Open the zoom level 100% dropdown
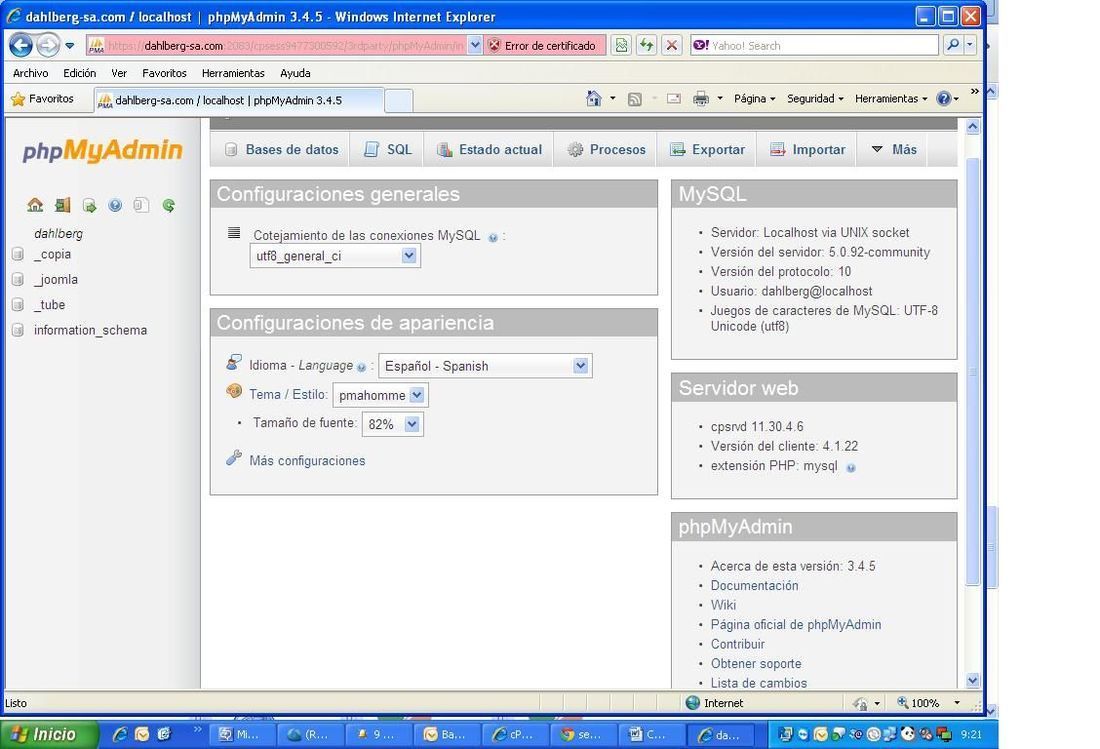Screen dimensions: 1100x749 [957, 703]
